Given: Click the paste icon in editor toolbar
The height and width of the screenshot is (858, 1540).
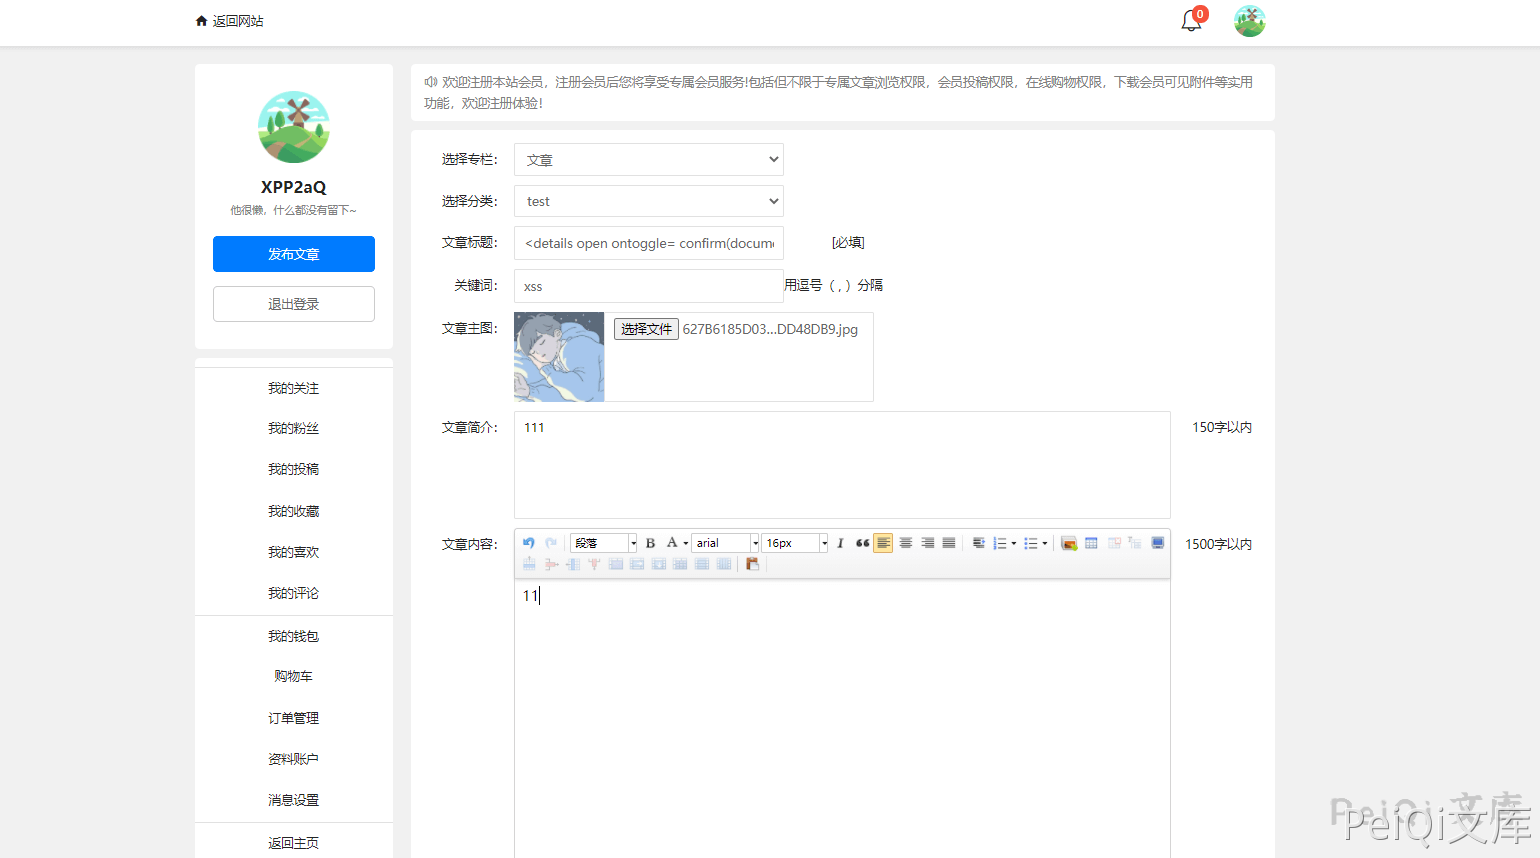Looking at the screenshot, I should click(x=752, y=564).
